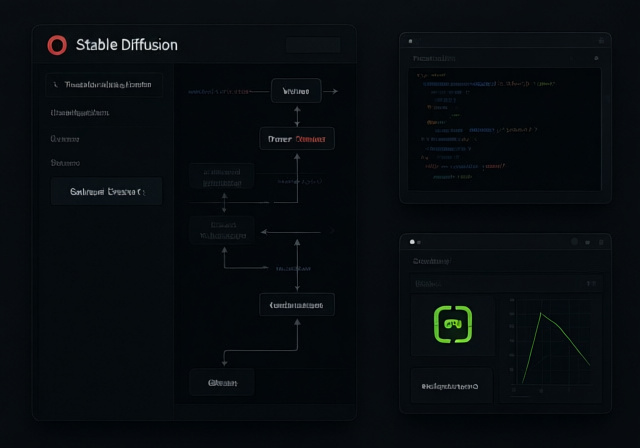Click the flow node with red text
The image size is (640, 448).
click(x=297, y=139)
